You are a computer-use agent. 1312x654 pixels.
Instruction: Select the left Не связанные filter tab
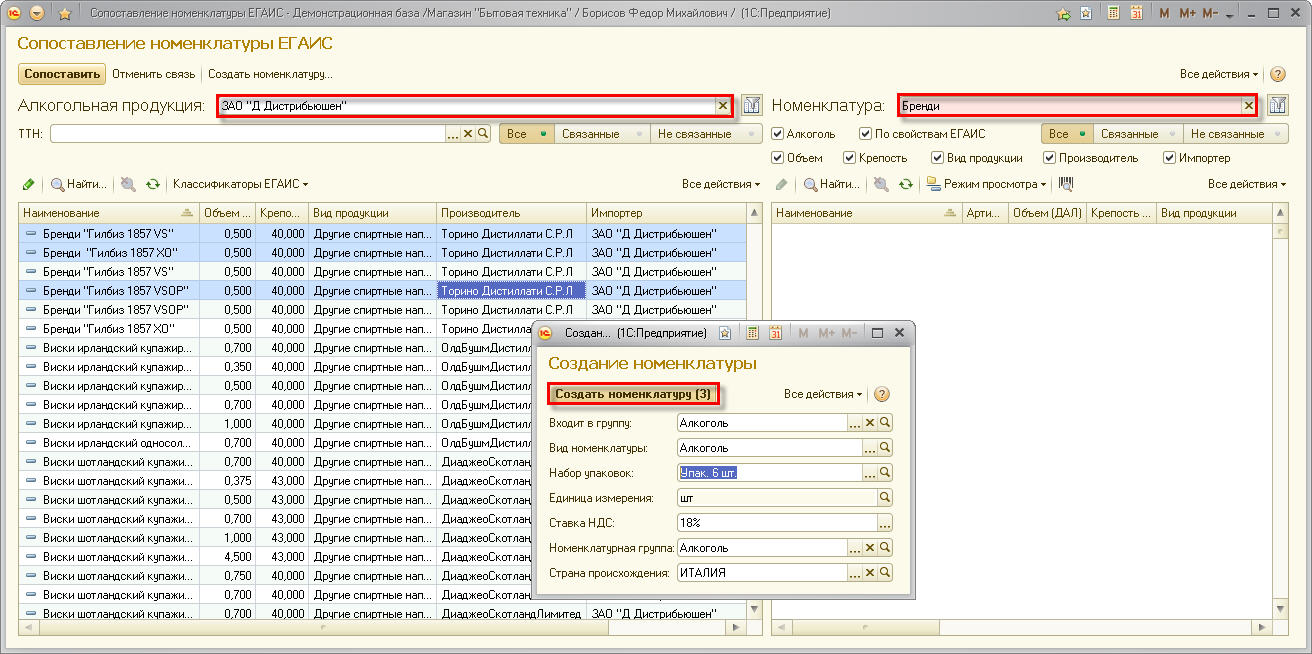point(694,134)
